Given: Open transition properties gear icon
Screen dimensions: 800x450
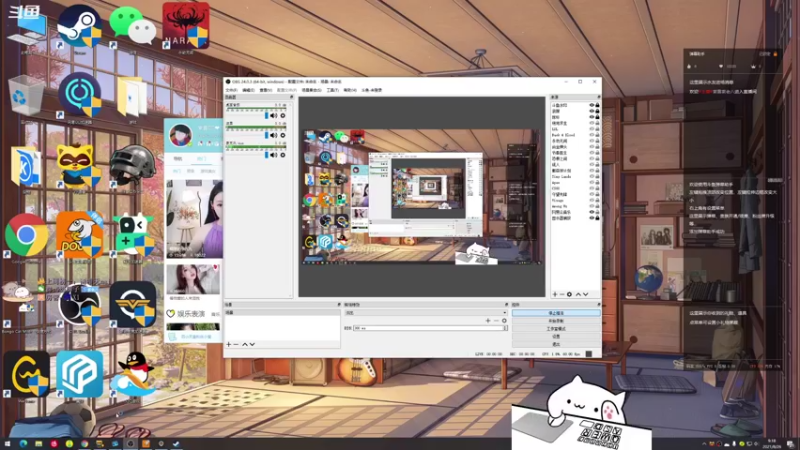Looking at the screenshot, I should (504, 320).
